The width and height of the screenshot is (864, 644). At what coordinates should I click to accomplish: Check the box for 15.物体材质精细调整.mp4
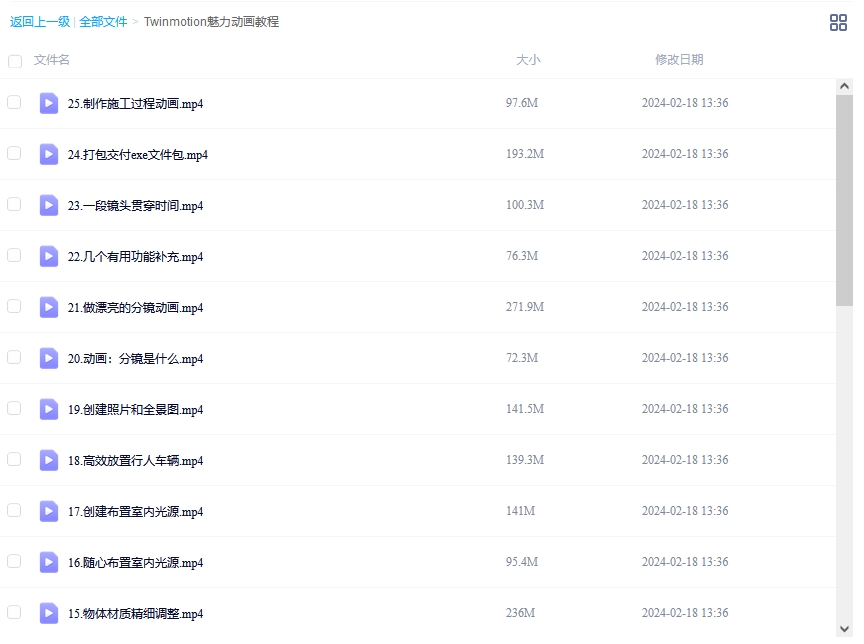(14, 612)
